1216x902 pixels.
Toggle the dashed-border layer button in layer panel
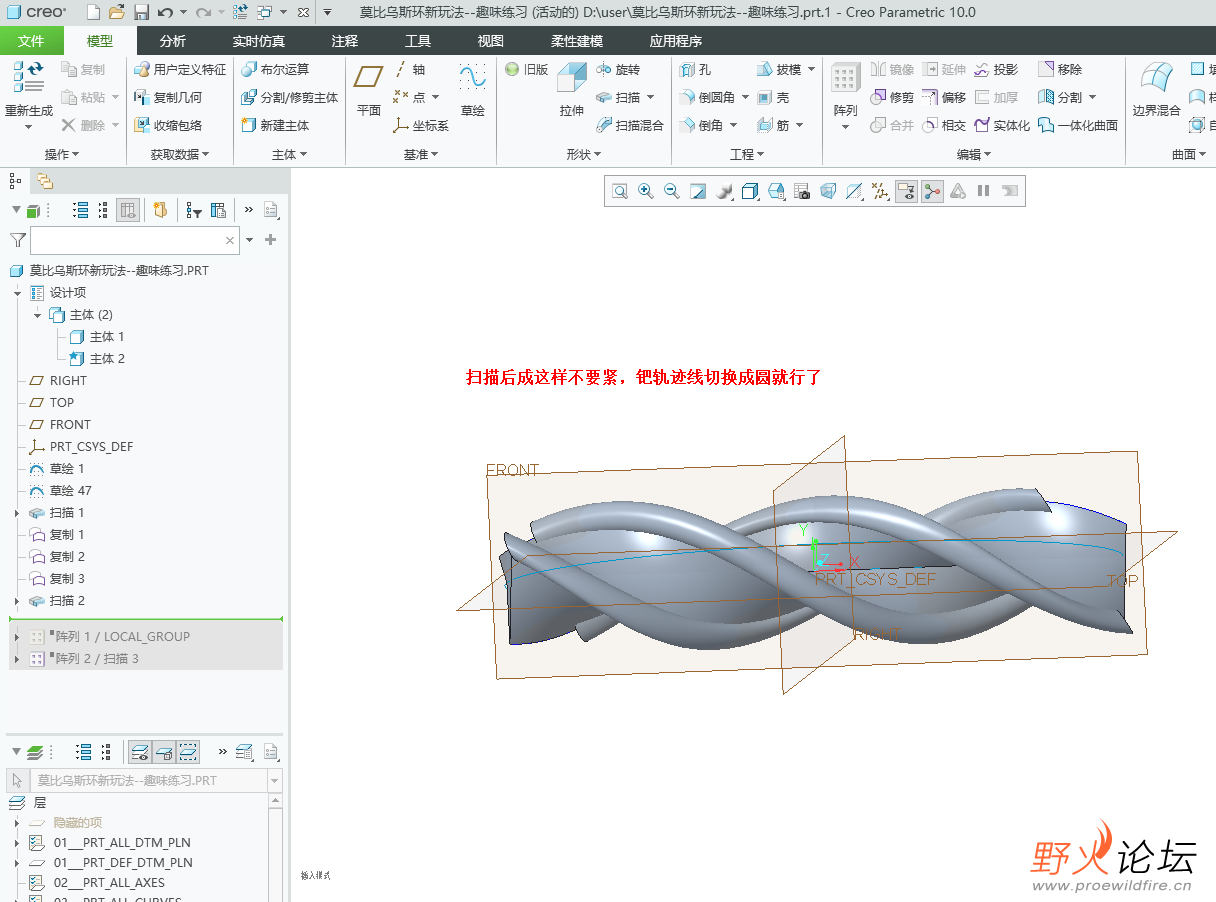[x=188, y=752]
